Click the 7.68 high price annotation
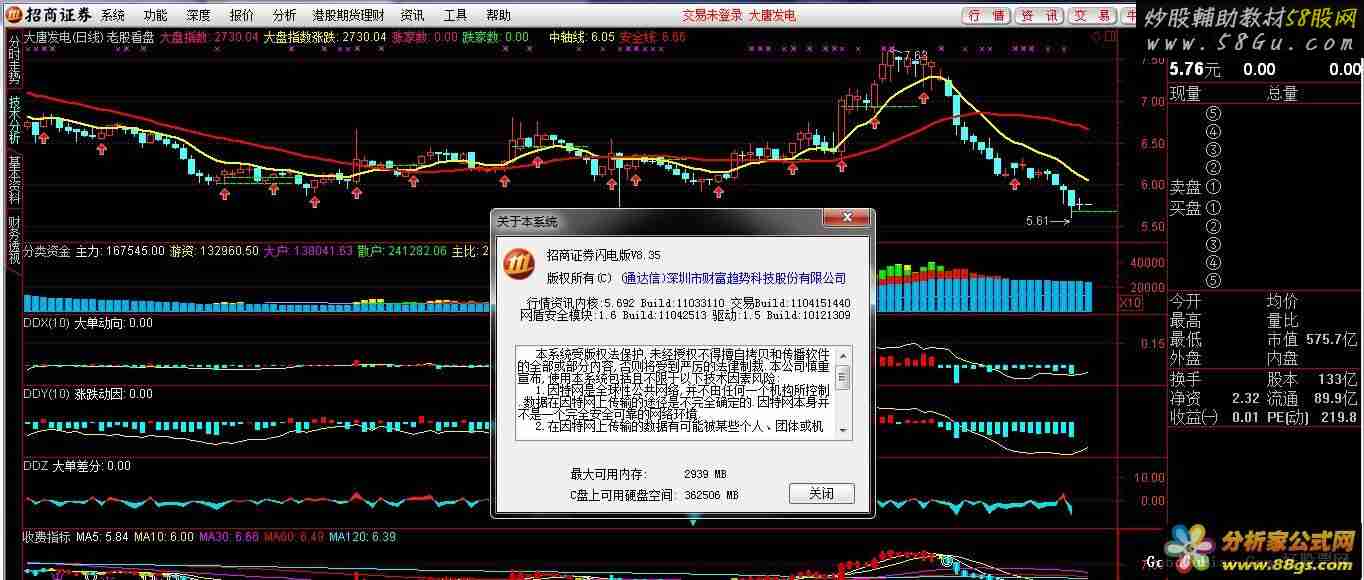 [x=915, y=55]
